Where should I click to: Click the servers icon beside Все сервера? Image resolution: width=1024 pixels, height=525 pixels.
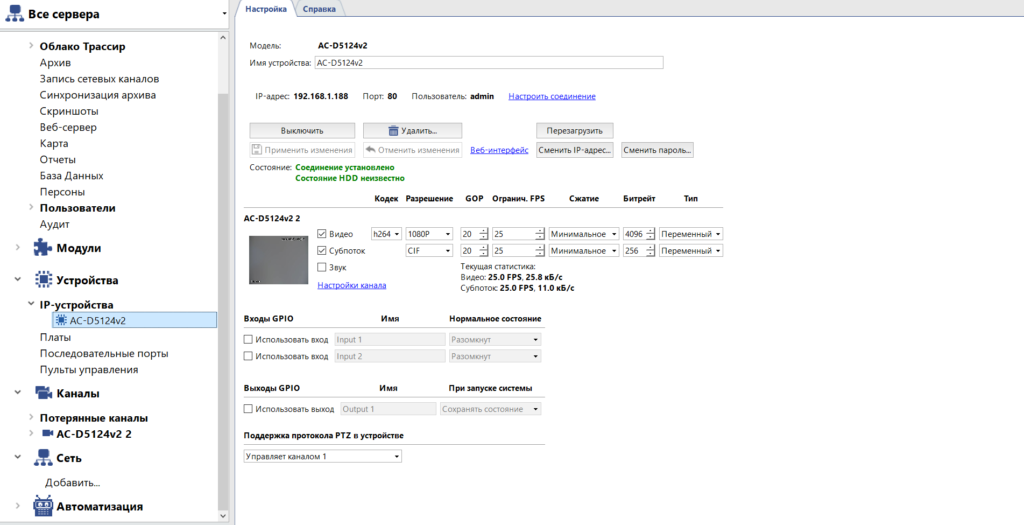pos(14,13)
